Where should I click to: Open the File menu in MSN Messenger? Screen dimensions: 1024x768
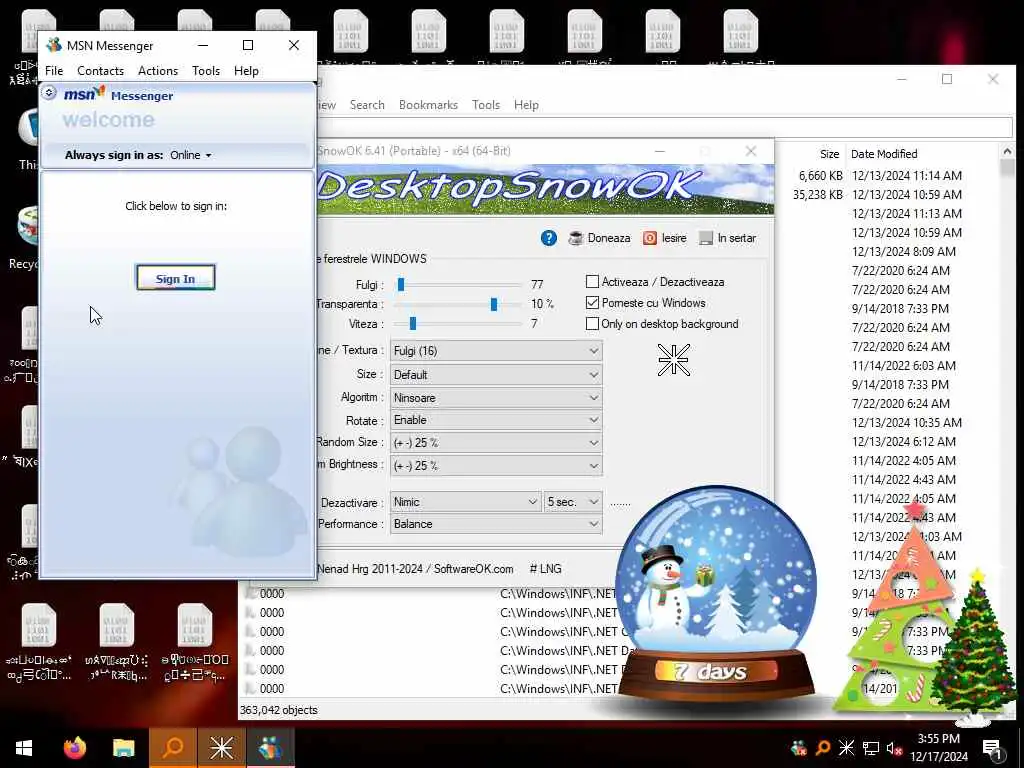54,71
